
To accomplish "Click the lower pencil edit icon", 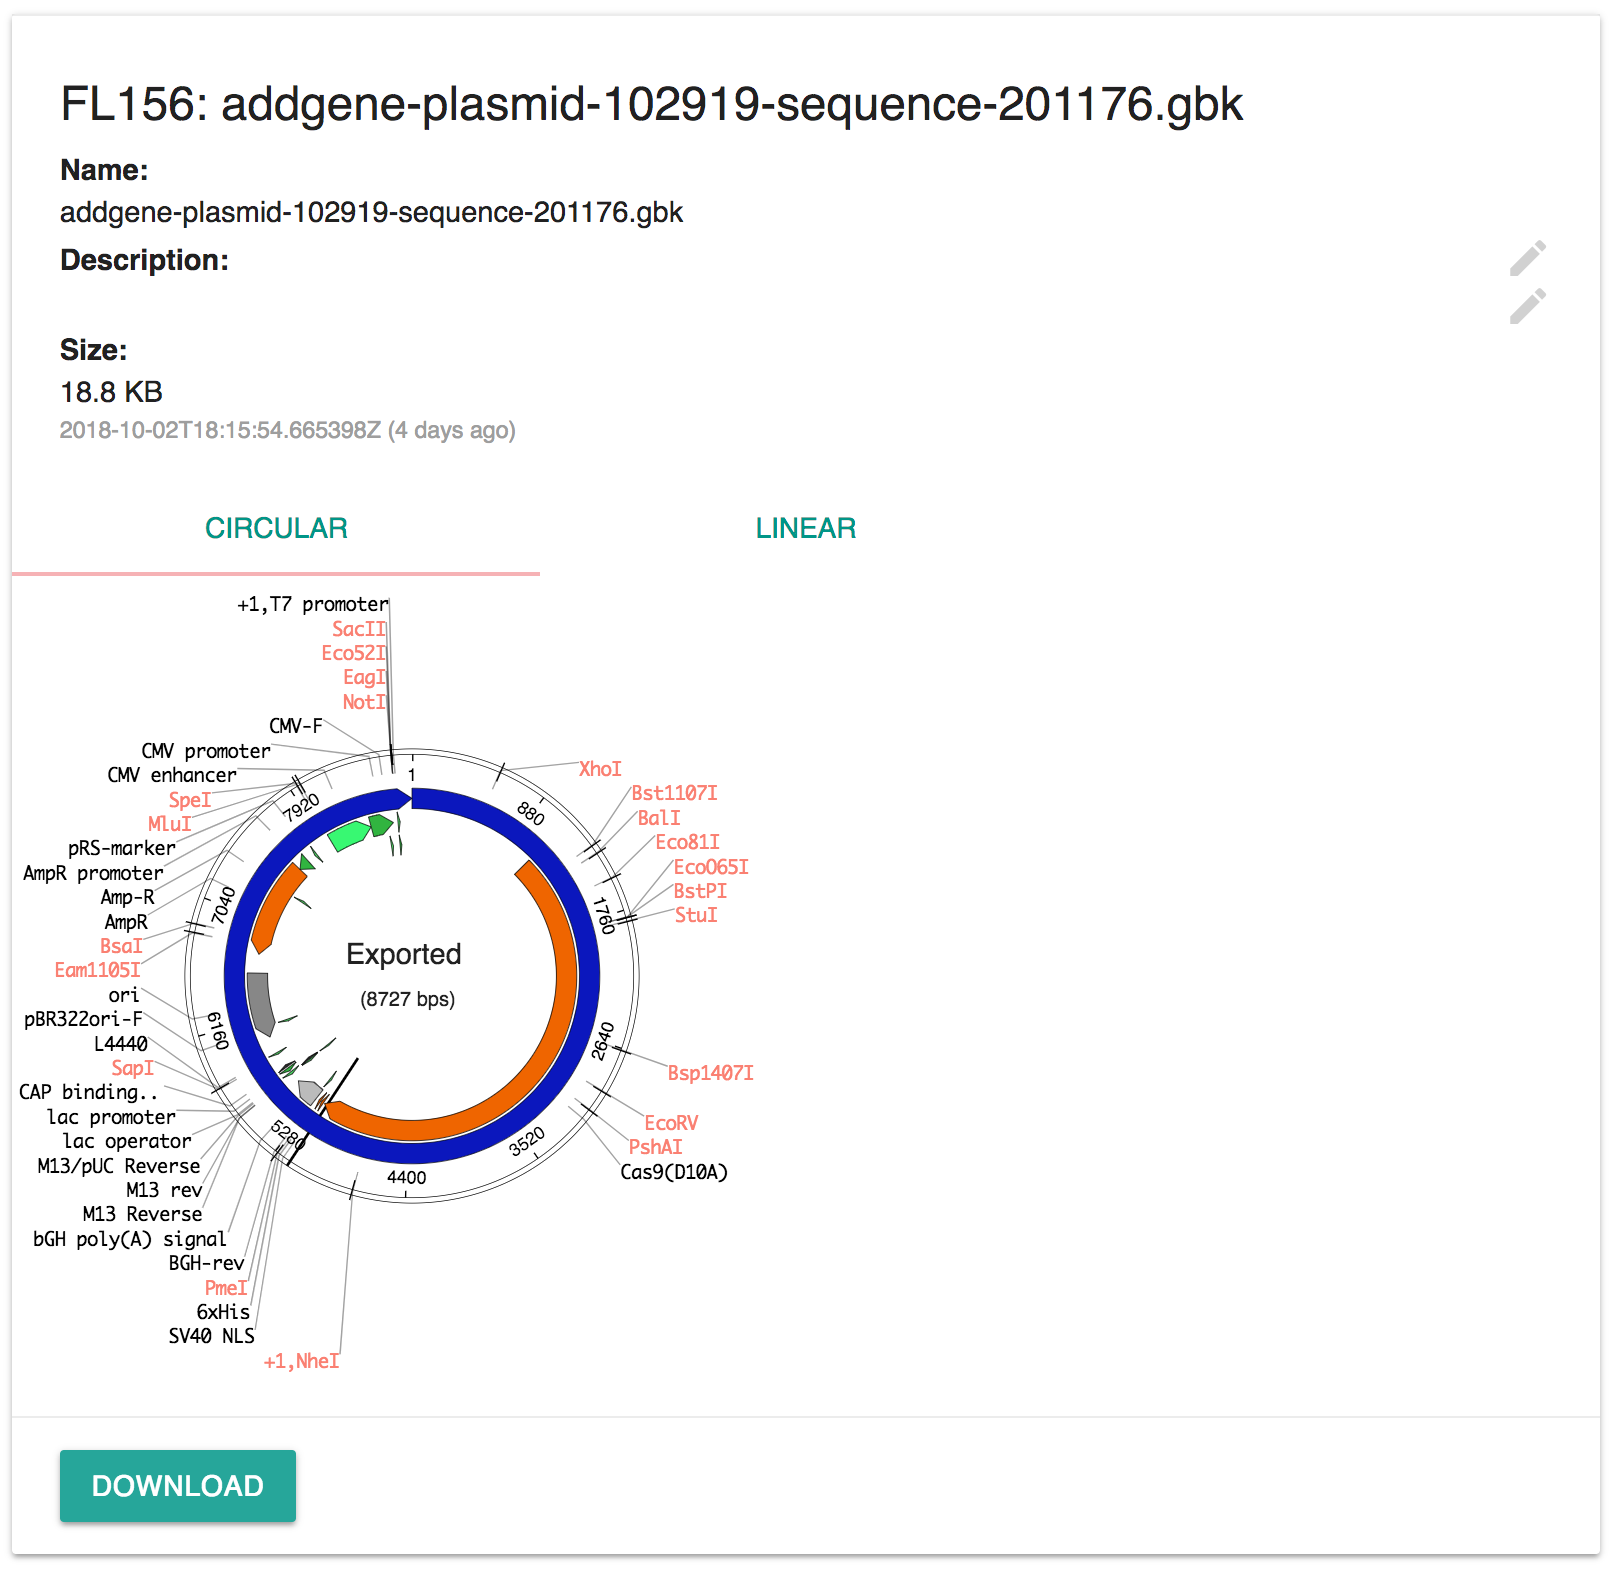I will 1527,306.
